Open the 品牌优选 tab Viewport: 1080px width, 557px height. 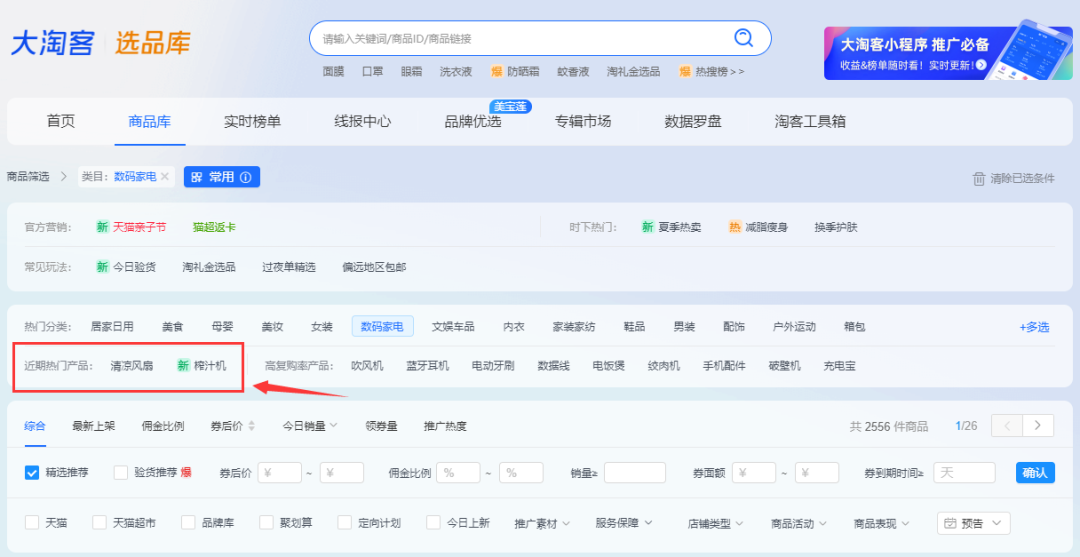point(472,122)
